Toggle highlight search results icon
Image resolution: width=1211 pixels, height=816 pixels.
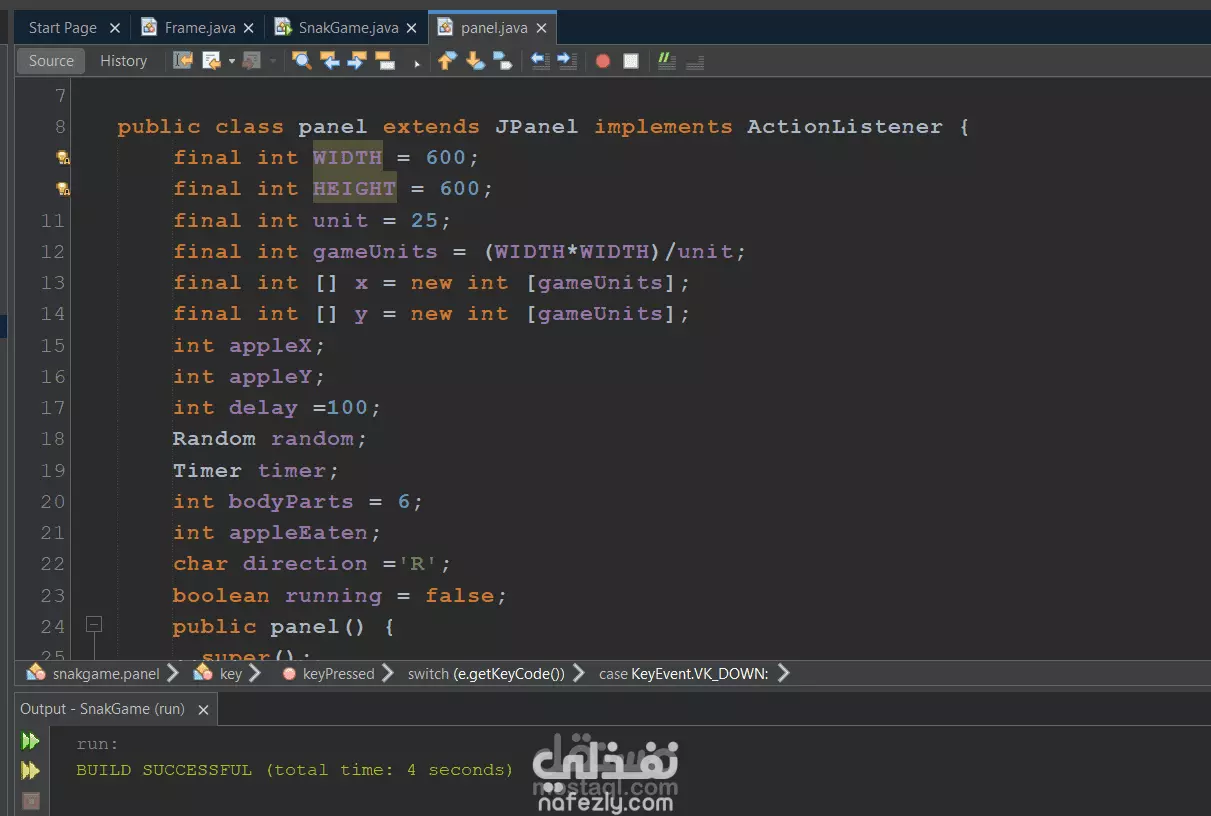click(385, 61)
